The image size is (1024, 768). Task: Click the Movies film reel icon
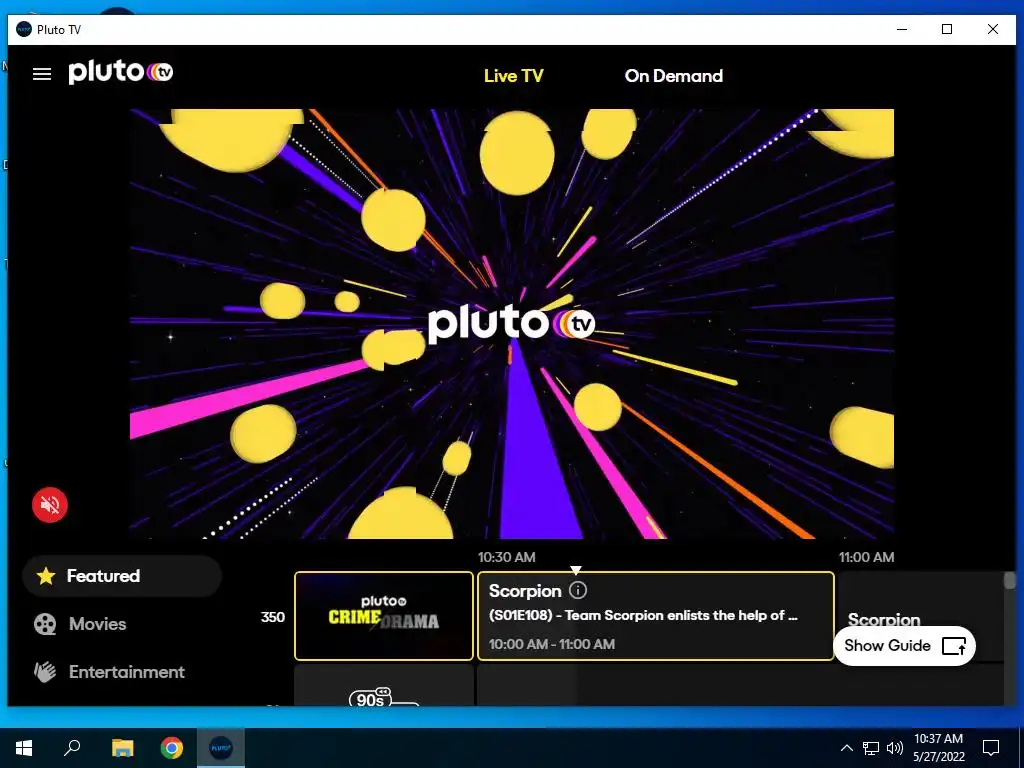click(45, 624)
